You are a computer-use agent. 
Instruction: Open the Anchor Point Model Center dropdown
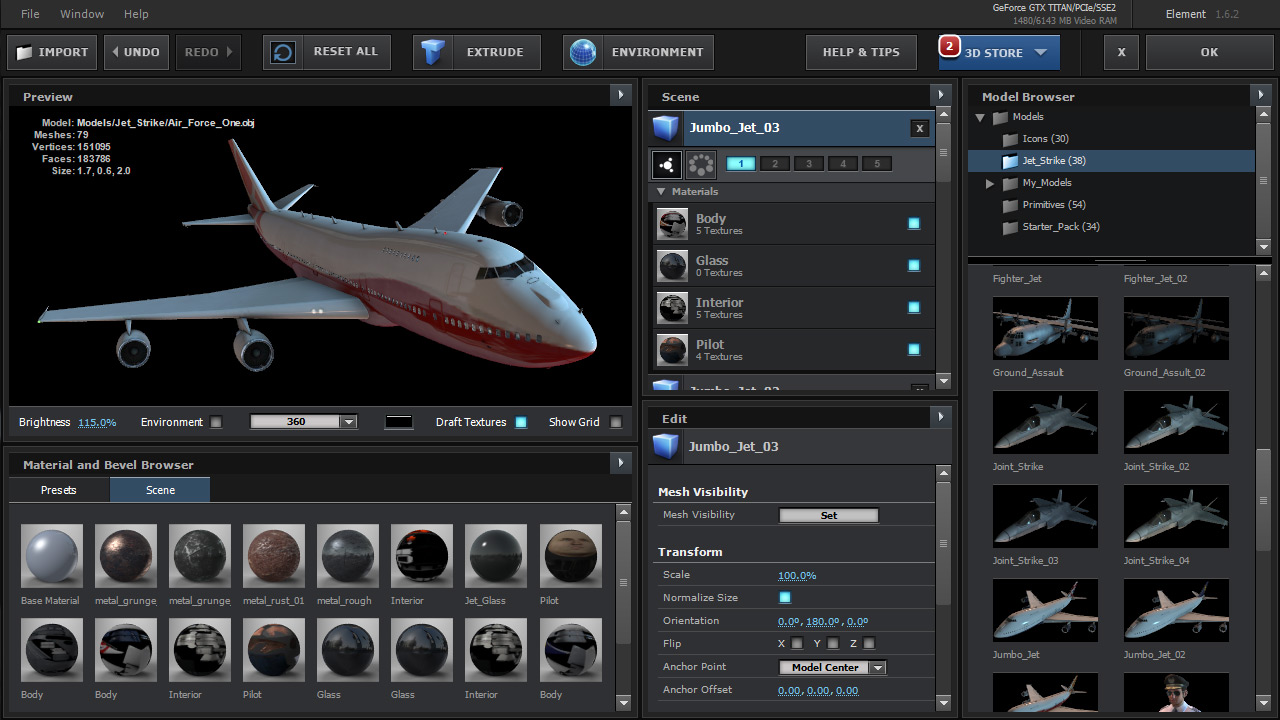pyautogui.click(x=832, y=668)
